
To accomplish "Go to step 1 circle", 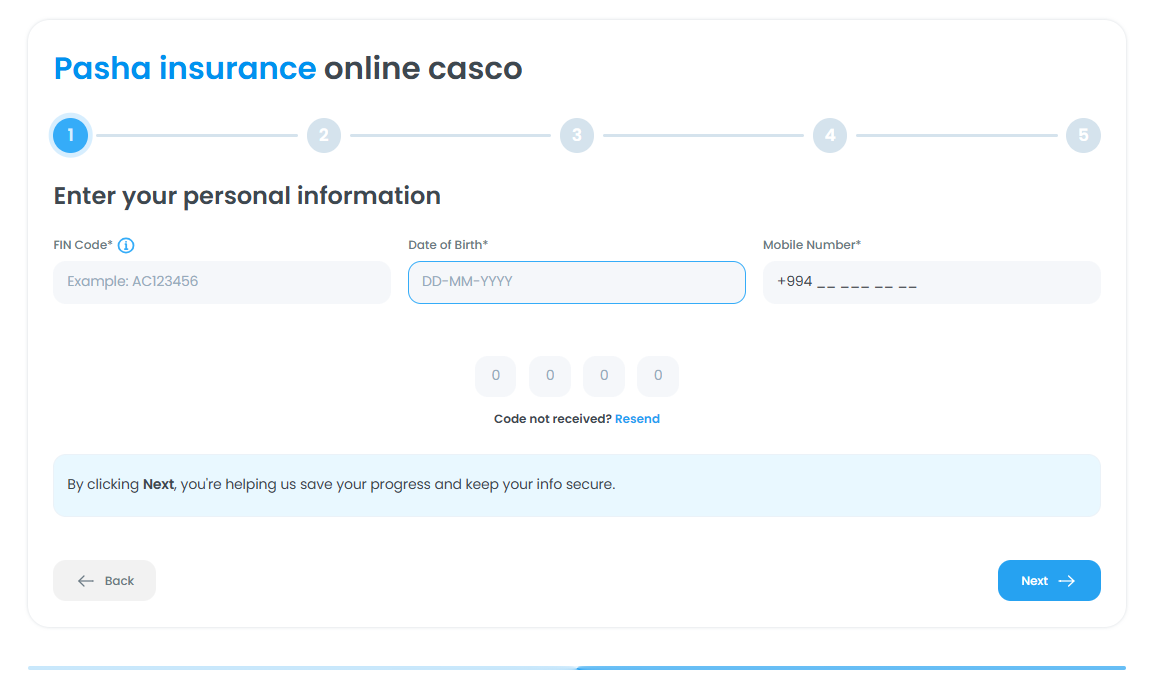I will pos(71,135).
